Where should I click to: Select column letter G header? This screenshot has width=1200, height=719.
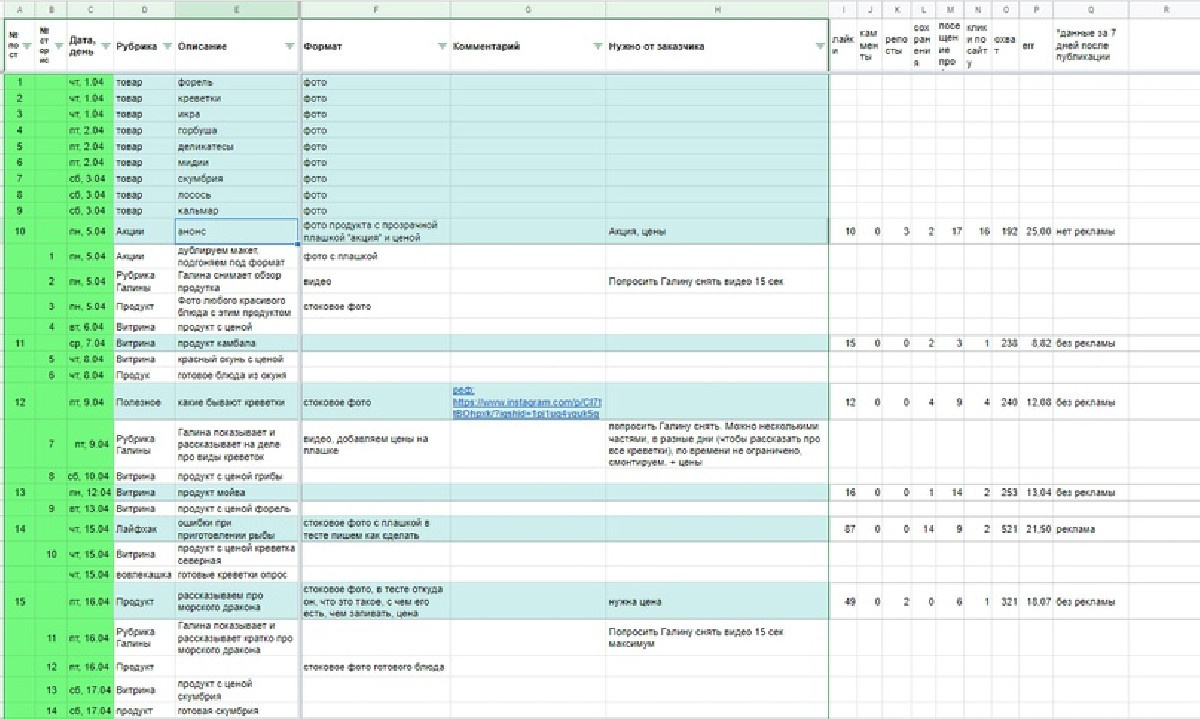point(528,9)
